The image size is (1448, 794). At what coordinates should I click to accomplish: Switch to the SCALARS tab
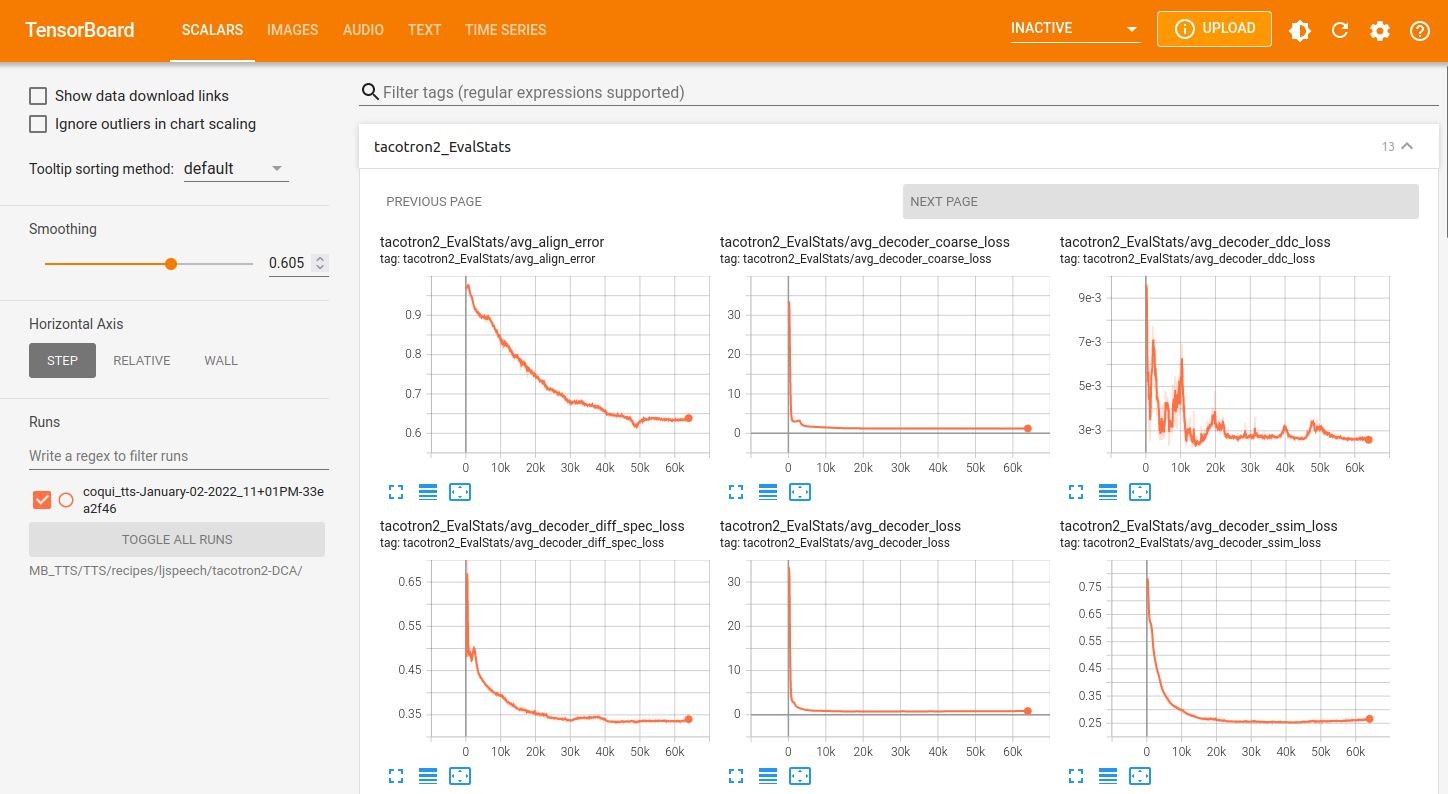212,30
